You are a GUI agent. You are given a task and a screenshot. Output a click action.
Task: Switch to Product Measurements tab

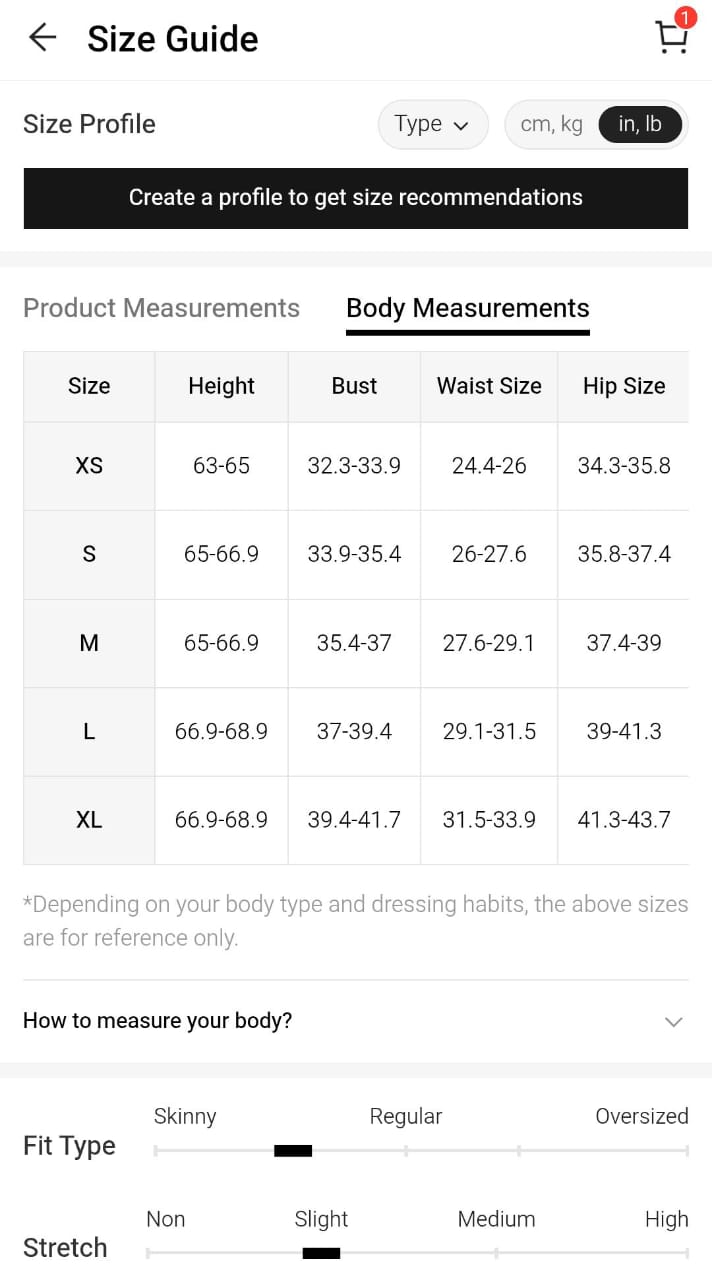tap(161, 308)
